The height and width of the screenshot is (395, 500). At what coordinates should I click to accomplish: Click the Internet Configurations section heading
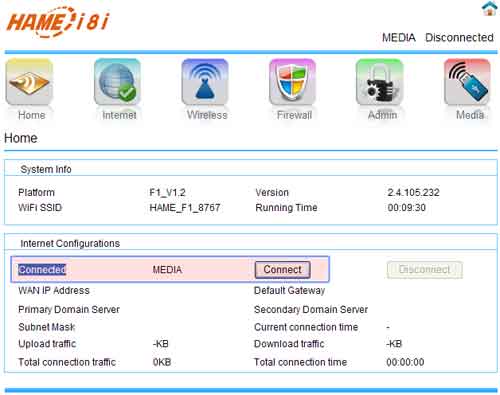(x=70, y=243)
